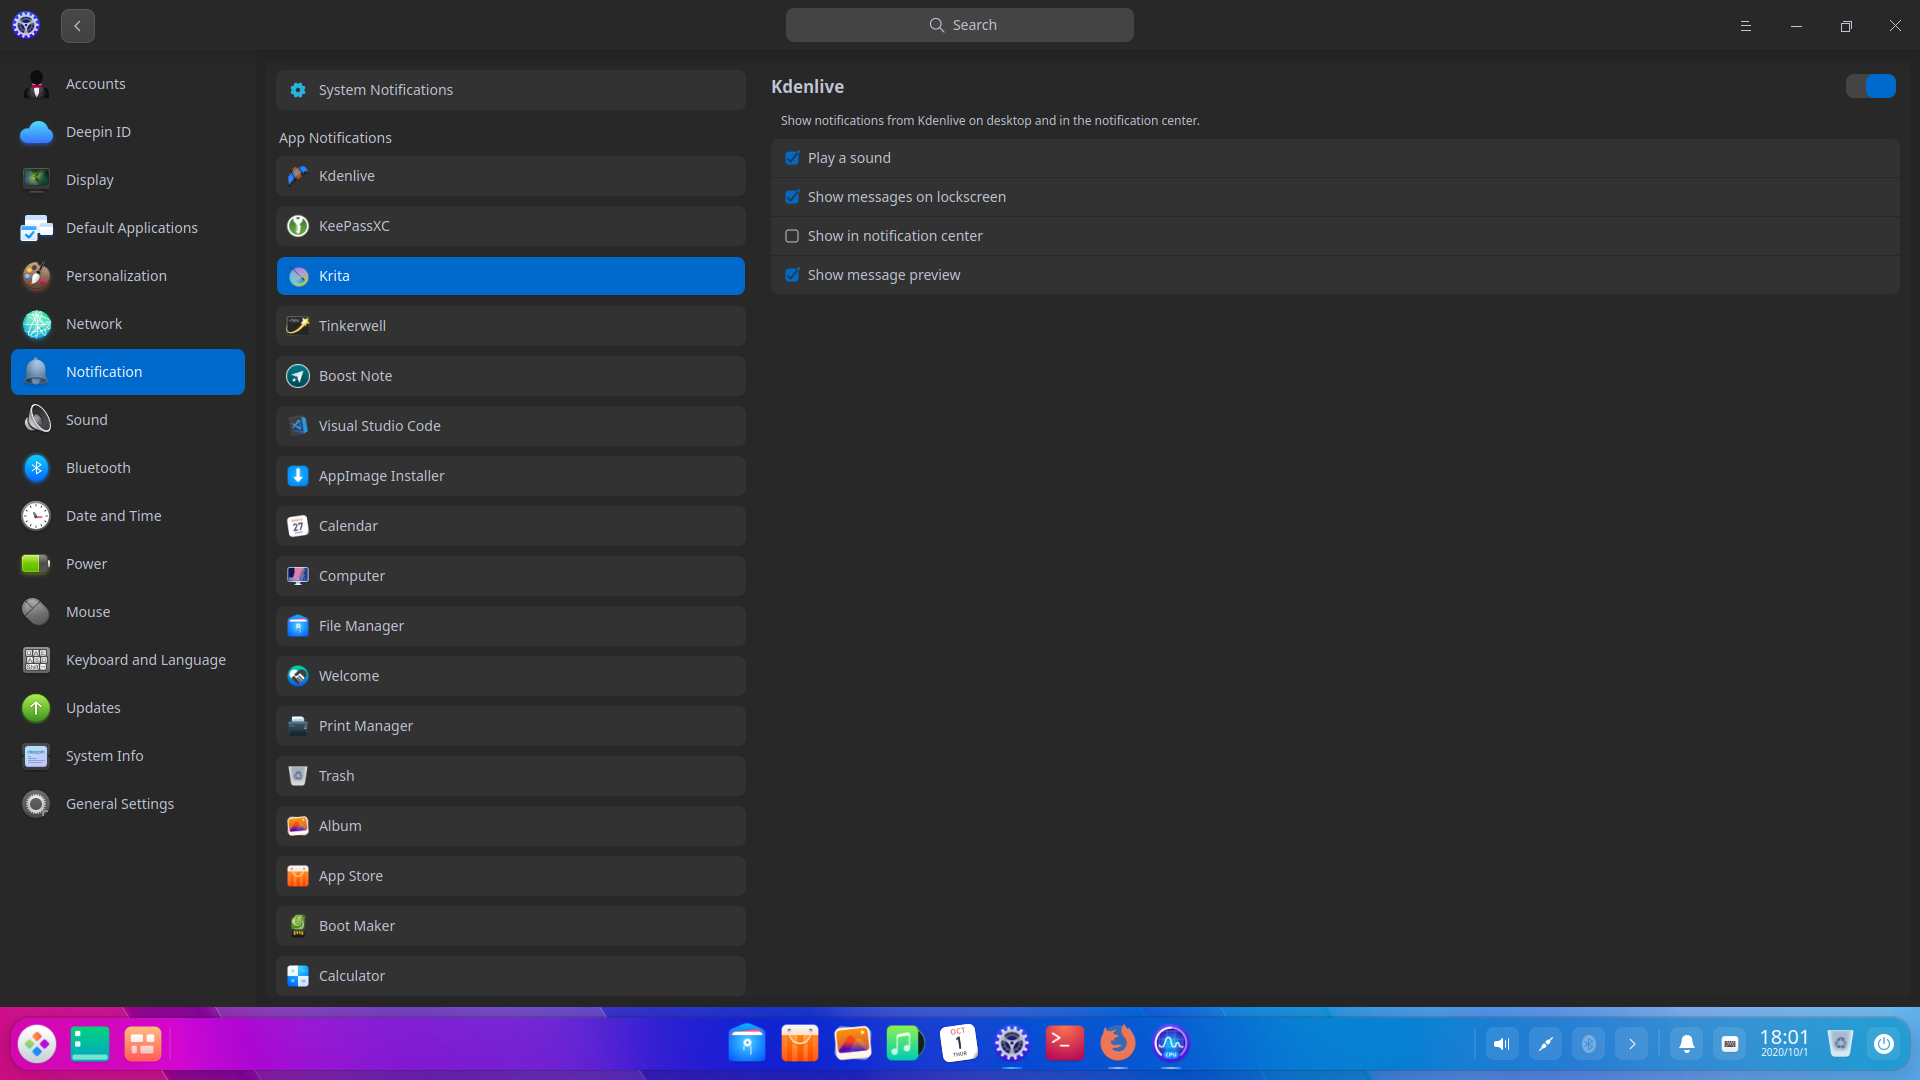The height and width of the screenshot is (1080, 1920).
Task: Open Updates settings in the sidebar
Action: pos(95,707)
